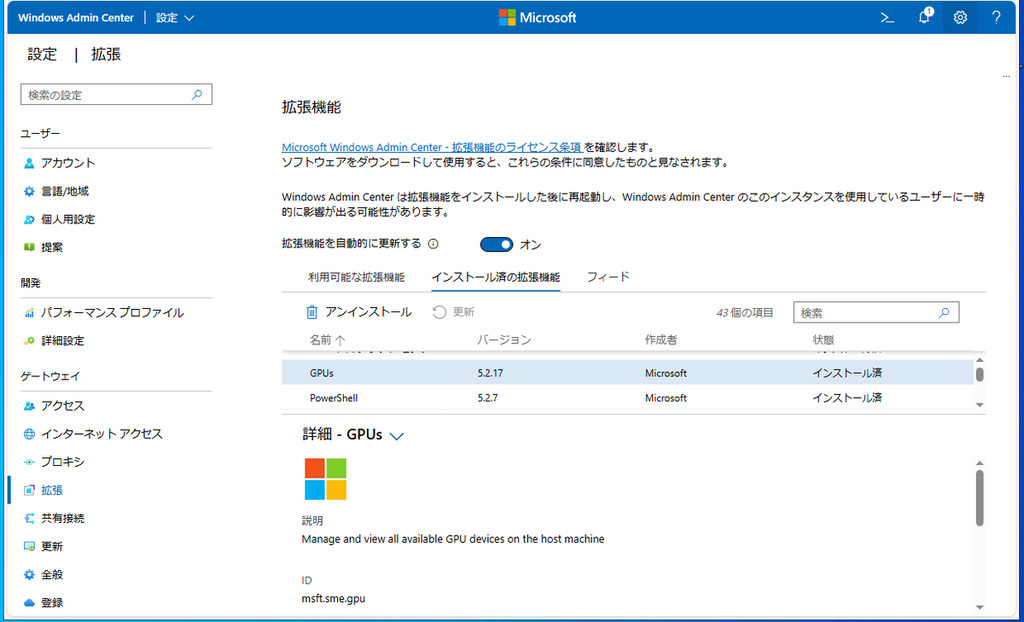Image resolution: width=1024 pixels, height=622 pixels.
Task: Toggle the 拡張機能を自動的に更新する switch off
Action: (x=496, y=244)
